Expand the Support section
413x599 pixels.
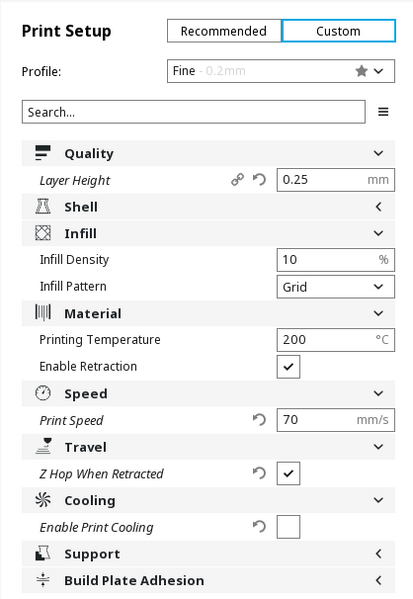point(208,554)
